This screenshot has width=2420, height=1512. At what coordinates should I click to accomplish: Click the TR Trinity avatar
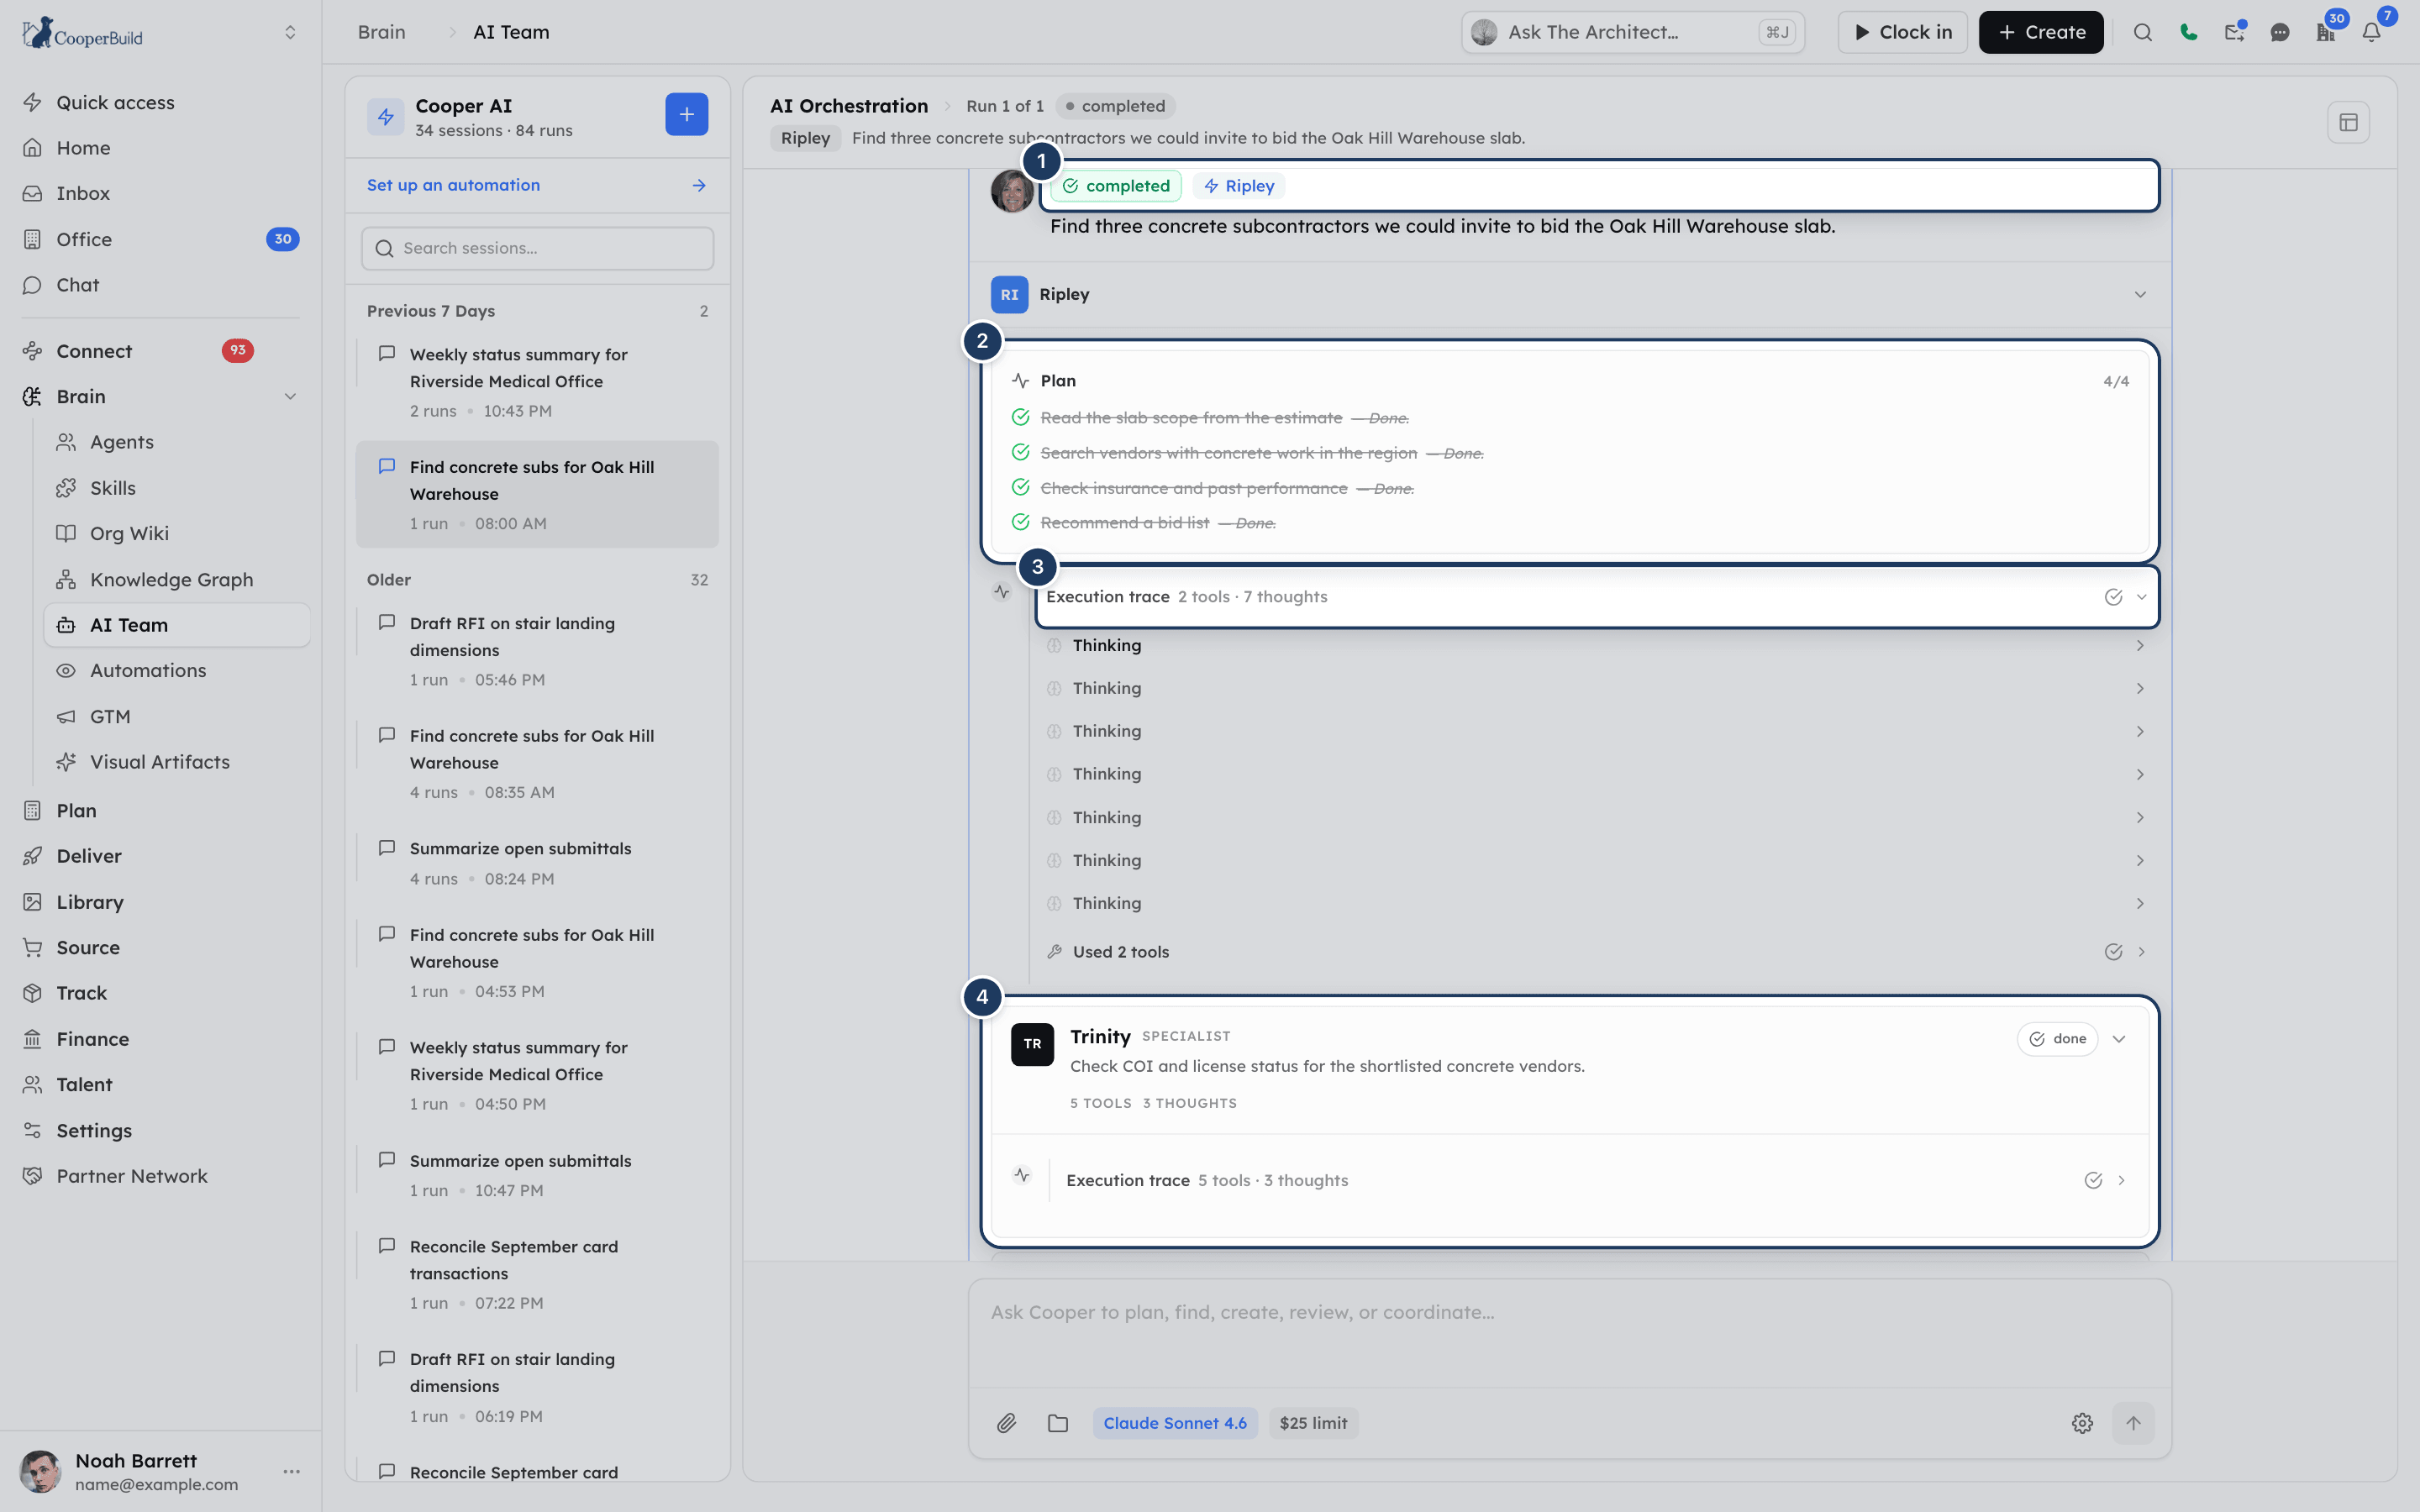click(1032, 1044)
